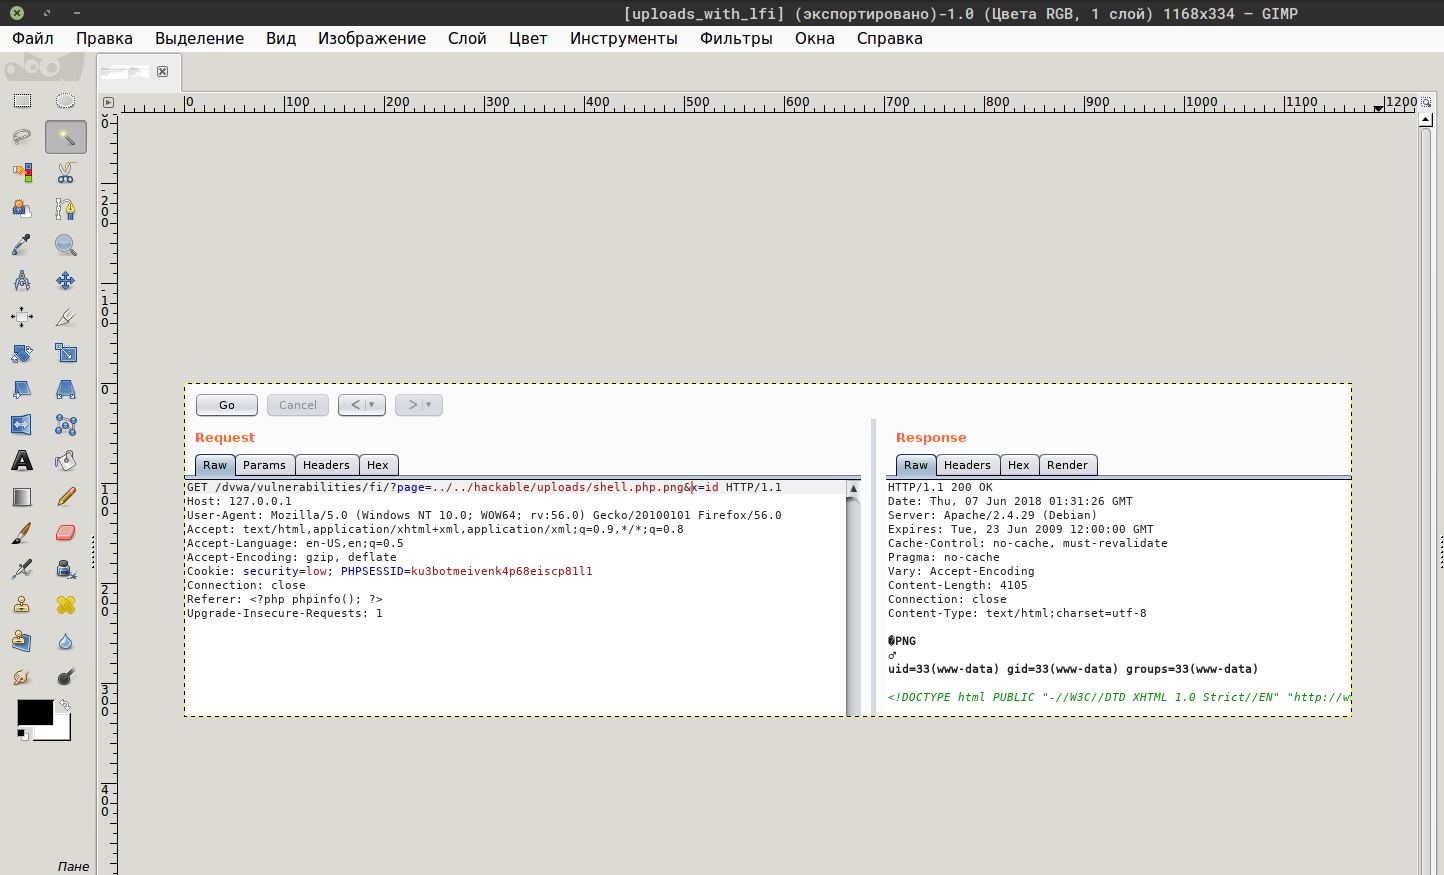Select the Scissors Select tool
1444x875 pixels.
pyautogui.click(x=66, y=173)
